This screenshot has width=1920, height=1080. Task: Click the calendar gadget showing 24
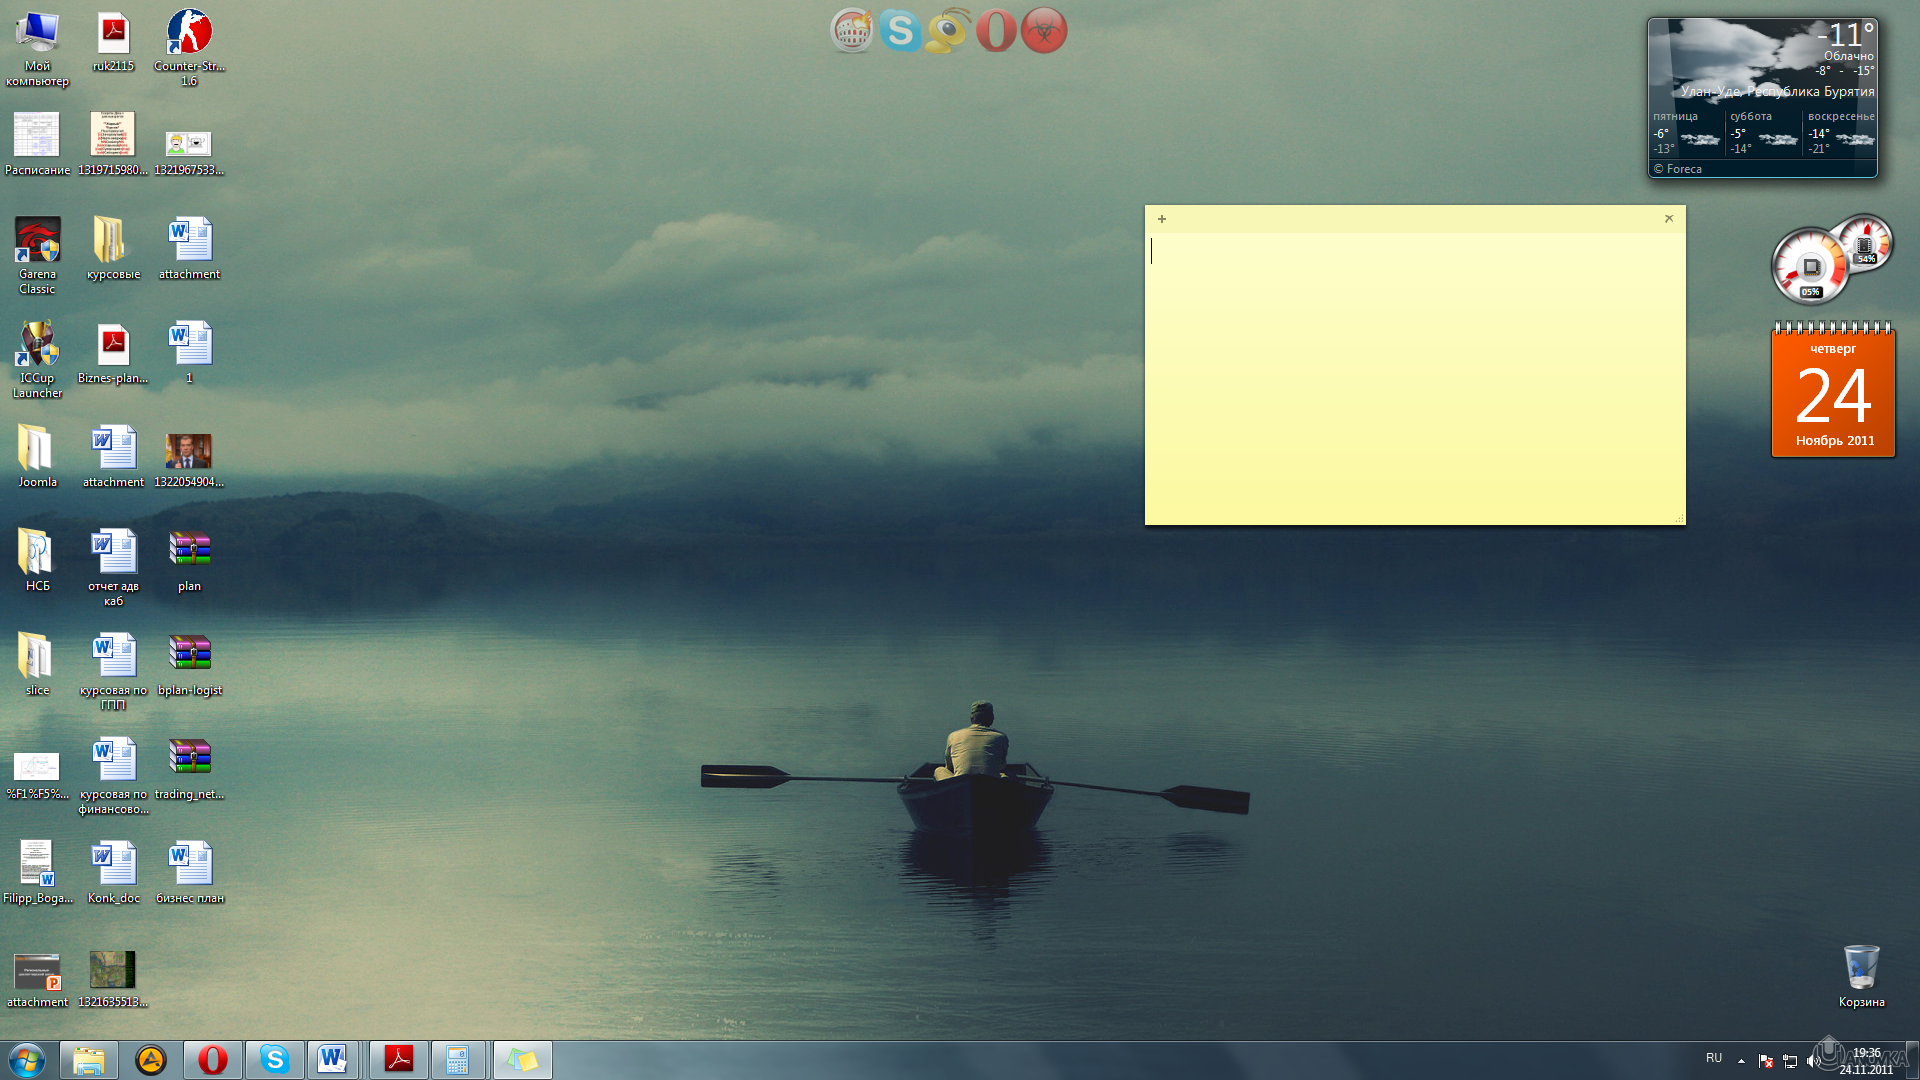coord(1833,395)
